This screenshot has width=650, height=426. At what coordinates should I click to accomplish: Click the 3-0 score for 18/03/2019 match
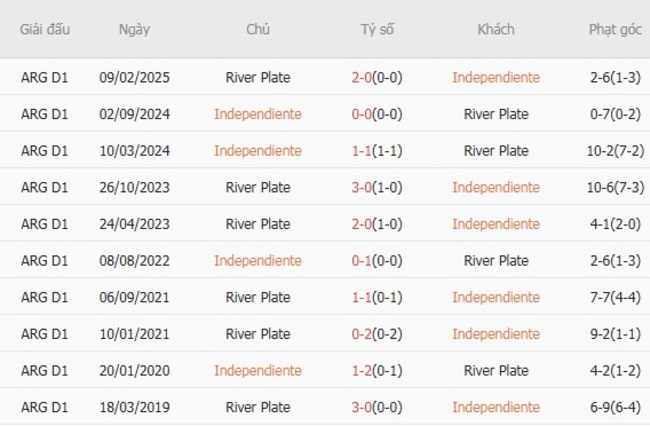click(362, 407)
